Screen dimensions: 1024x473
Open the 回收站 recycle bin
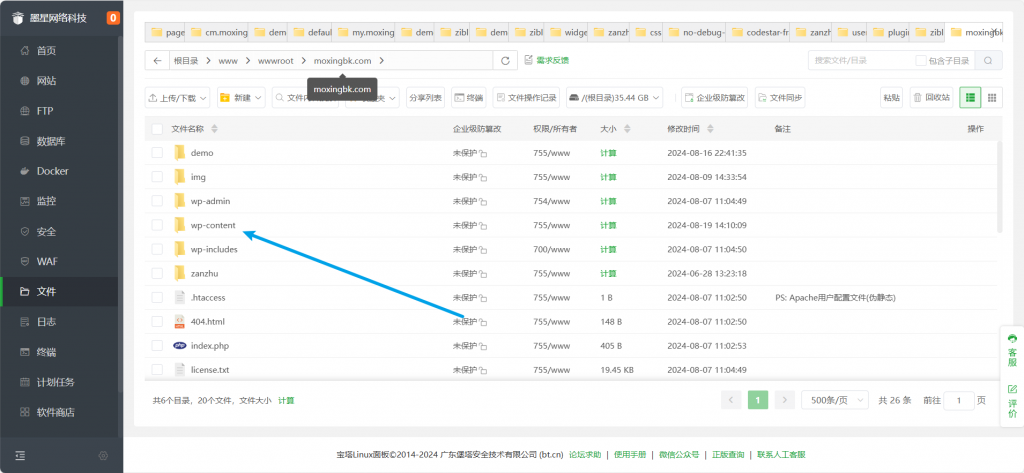click(931, 98)
